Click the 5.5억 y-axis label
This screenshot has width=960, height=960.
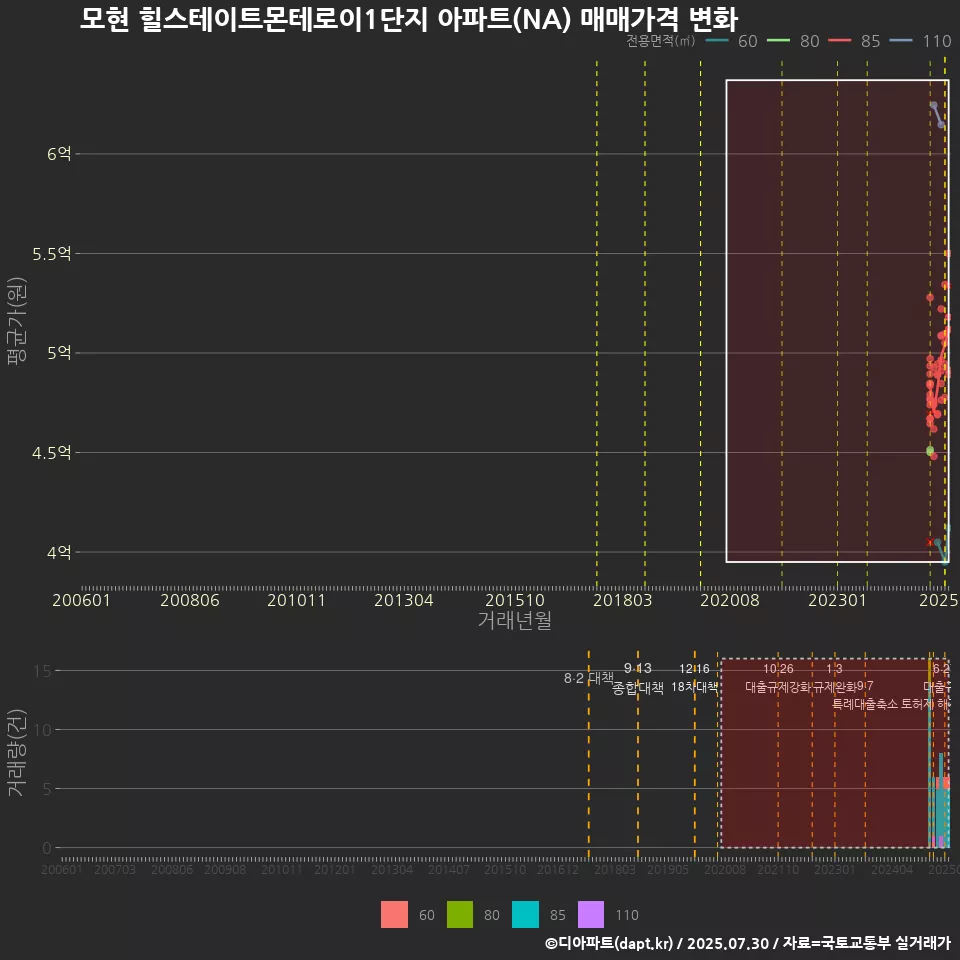coord(51,253)
